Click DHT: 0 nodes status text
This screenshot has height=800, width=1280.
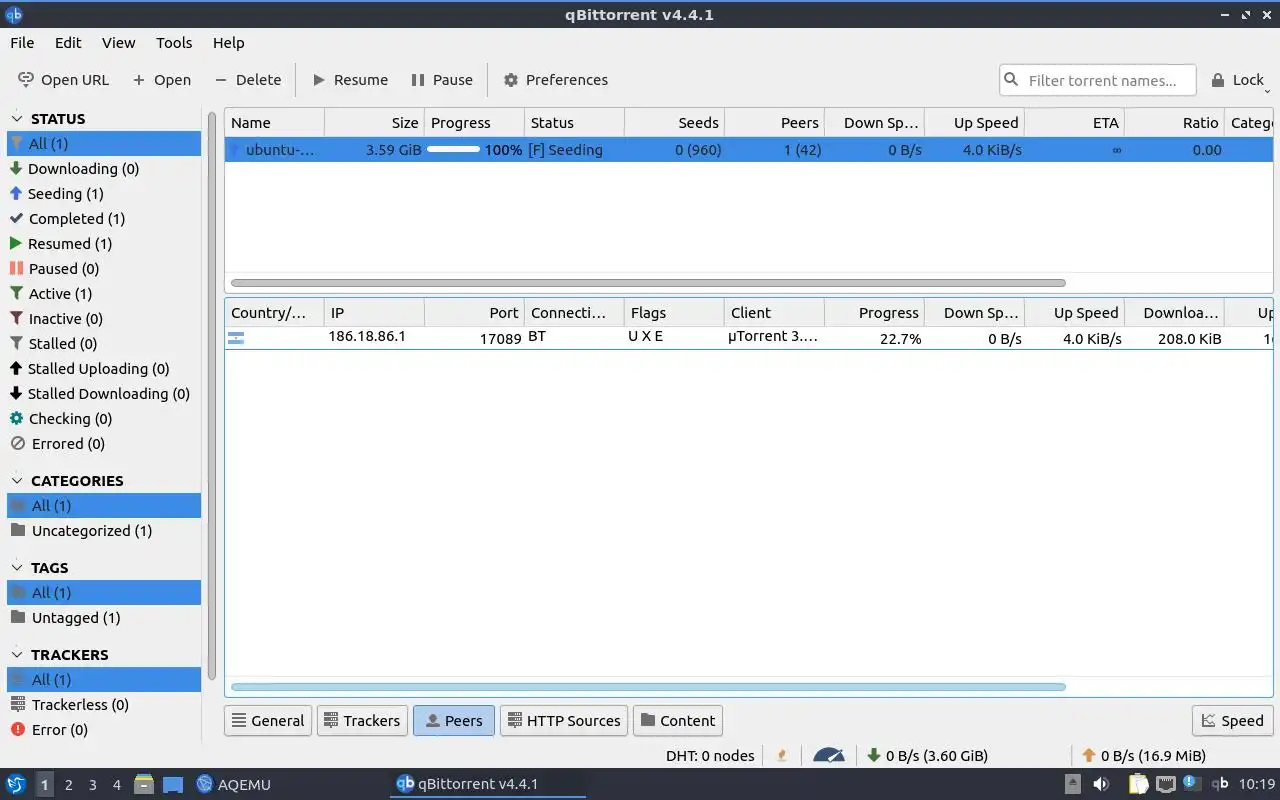[710, 756]
